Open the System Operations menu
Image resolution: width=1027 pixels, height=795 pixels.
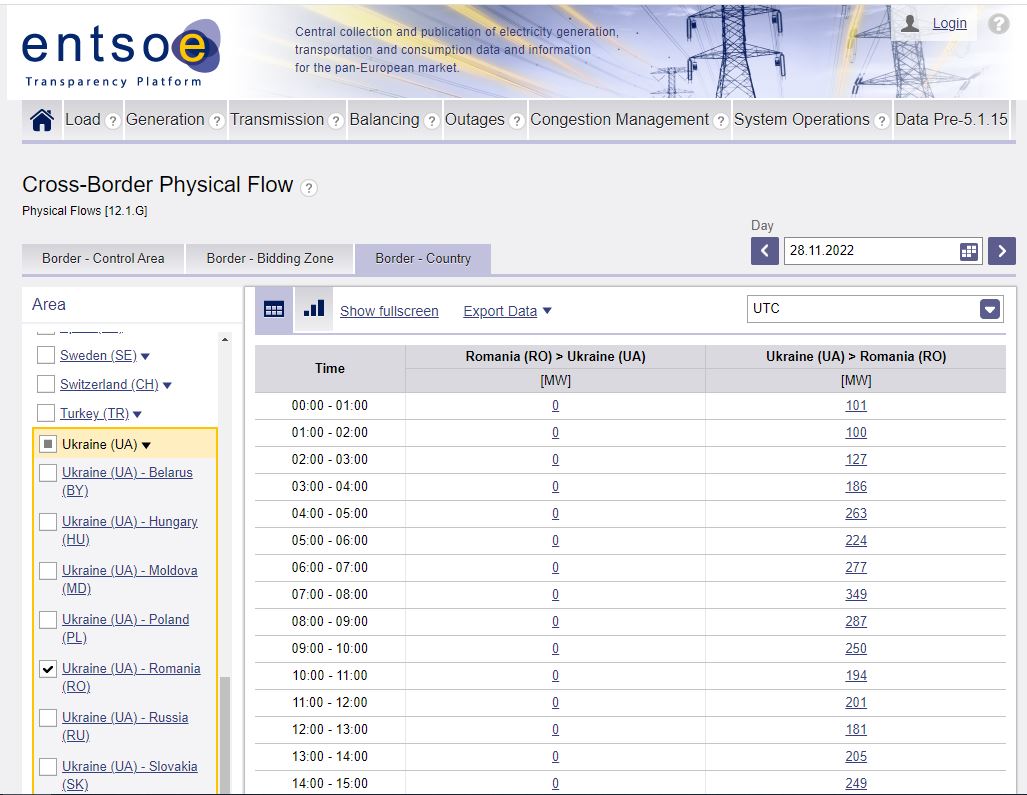click(x=802, y=119)
